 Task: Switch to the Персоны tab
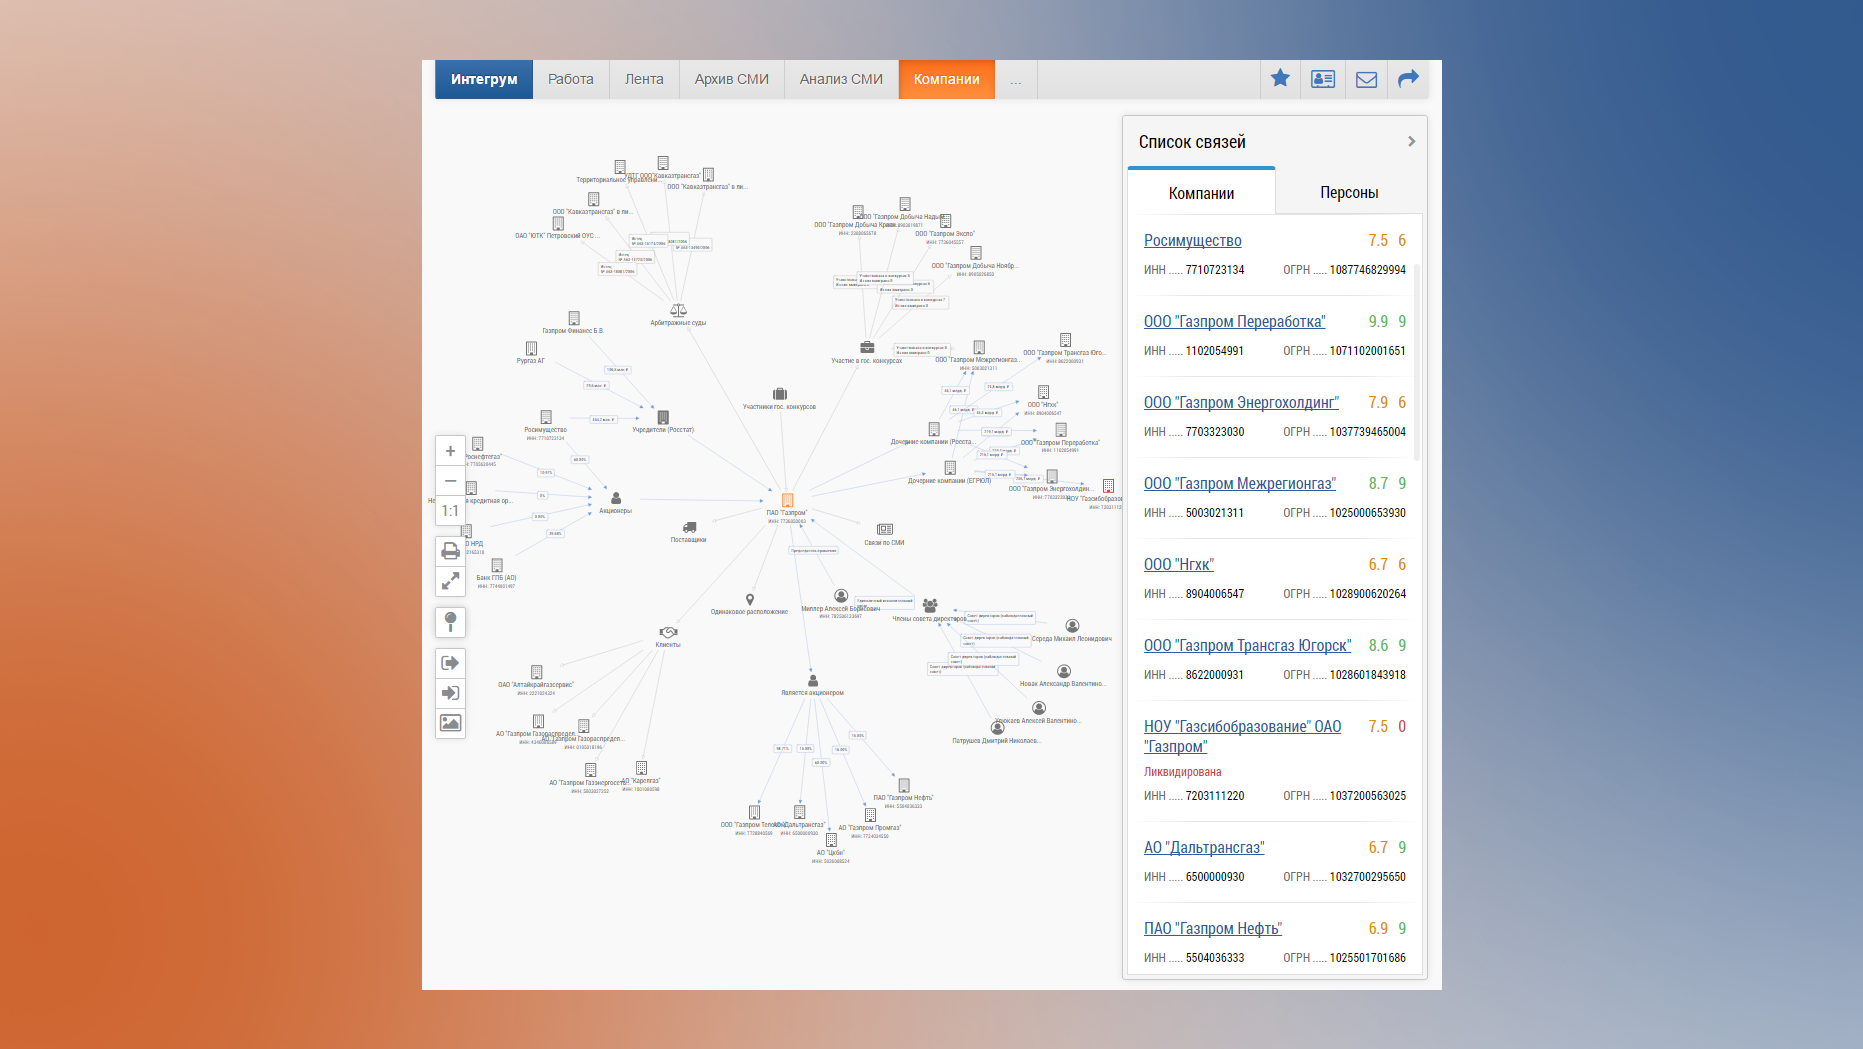[x=1348, y=193]
